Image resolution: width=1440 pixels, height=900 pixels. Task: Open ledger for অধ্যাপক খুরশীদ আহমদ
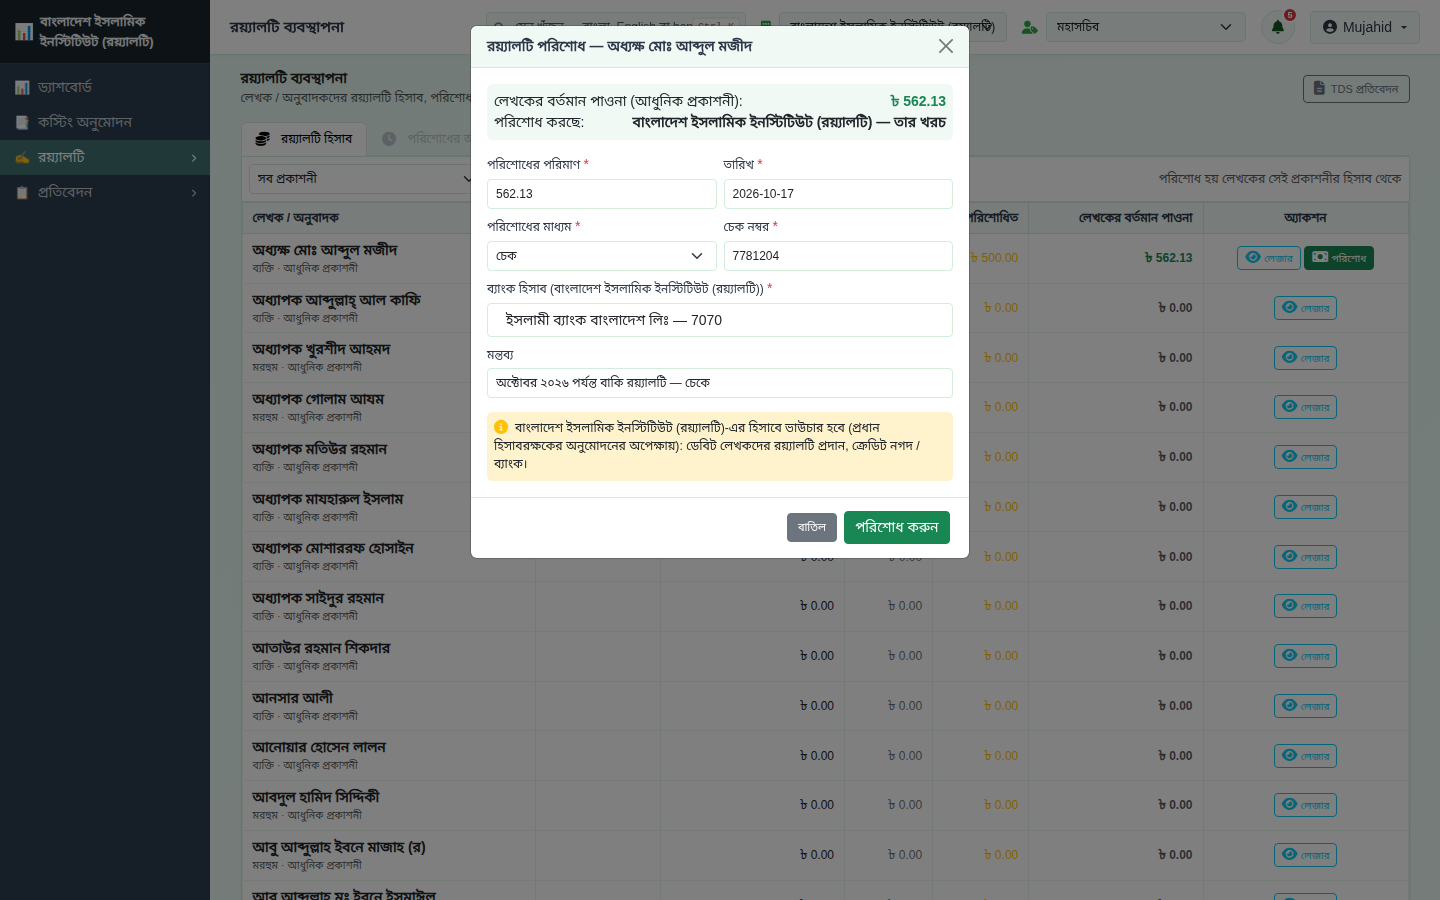[x=1305, y=358]
